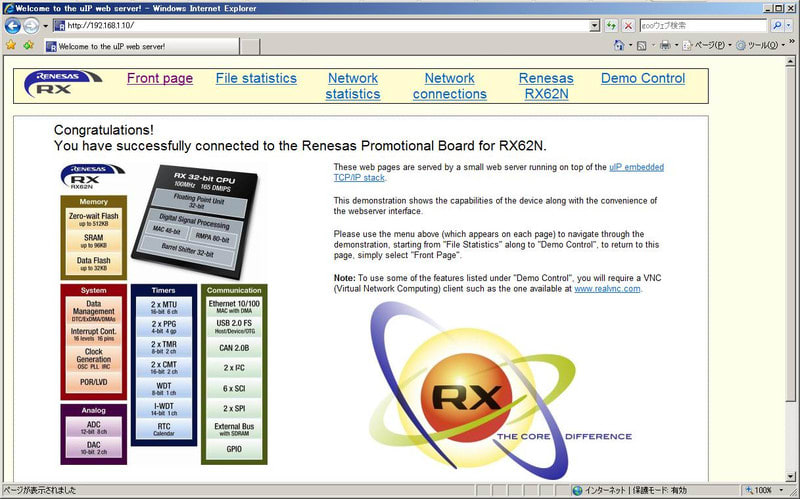Screen dimensions: 800x499
Task: Expand the feeds dropdown arrow
Action: pyautogui.click(x=653, y=45)
